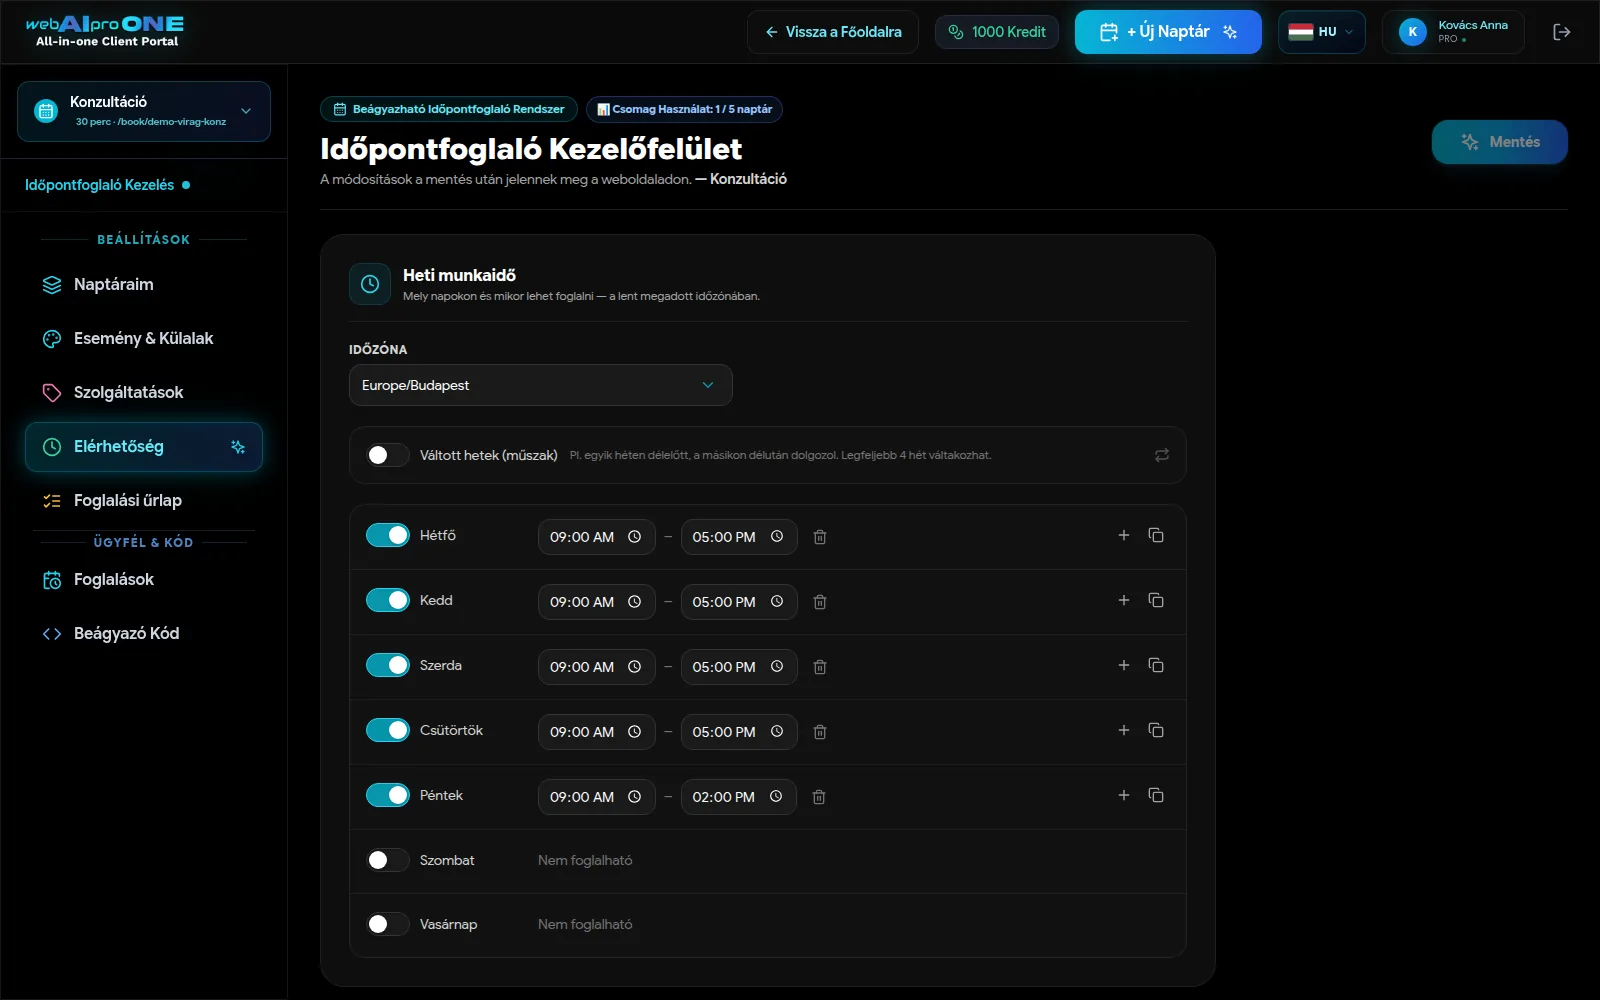Switch off Péntek availability
This screenshot has height=1000, width=1600.
pos(387,795)
